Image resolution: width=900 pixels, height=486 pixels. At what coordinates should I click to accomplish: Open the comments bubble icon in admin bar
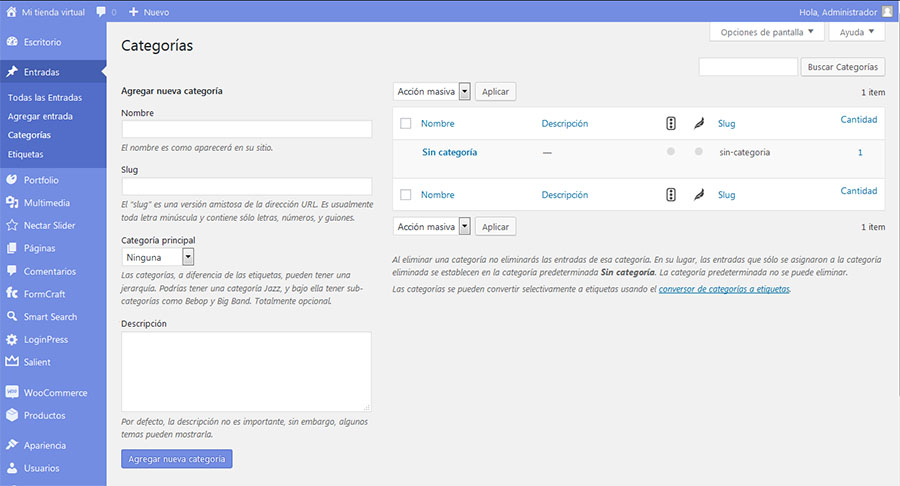coord(101,11)
